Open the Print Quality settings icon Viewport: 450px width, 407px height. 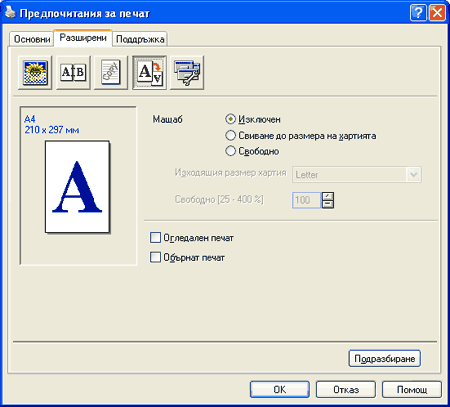(x=35, y=72)
